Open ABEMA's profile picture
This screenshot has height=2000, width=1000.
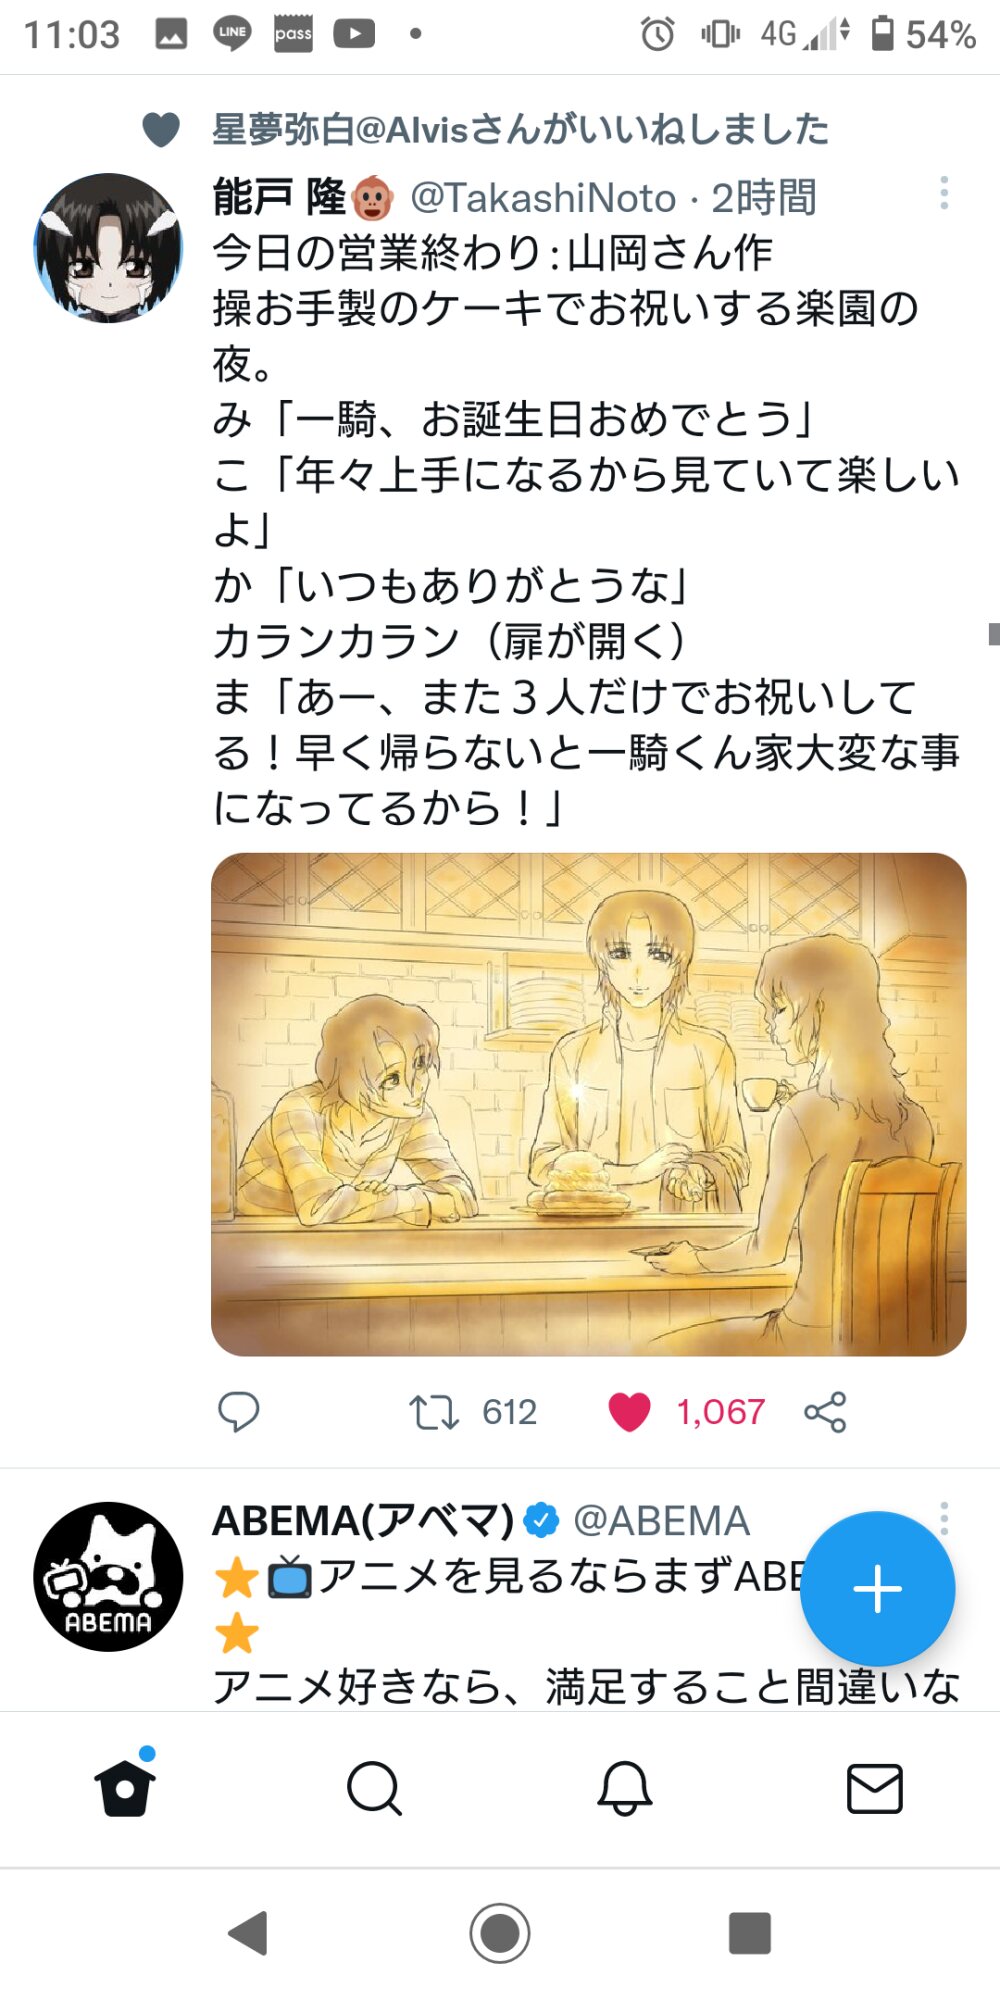[x=108, y=1577]
